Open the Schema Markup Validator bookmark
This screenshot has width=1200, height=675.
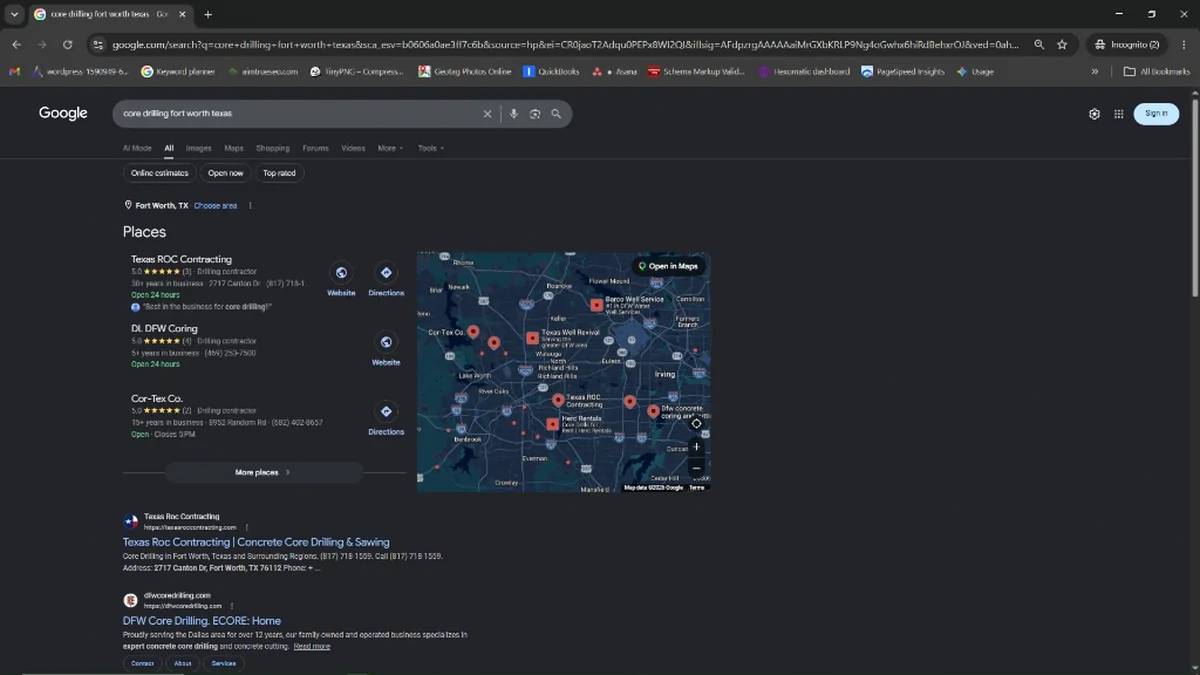point(696,71)
